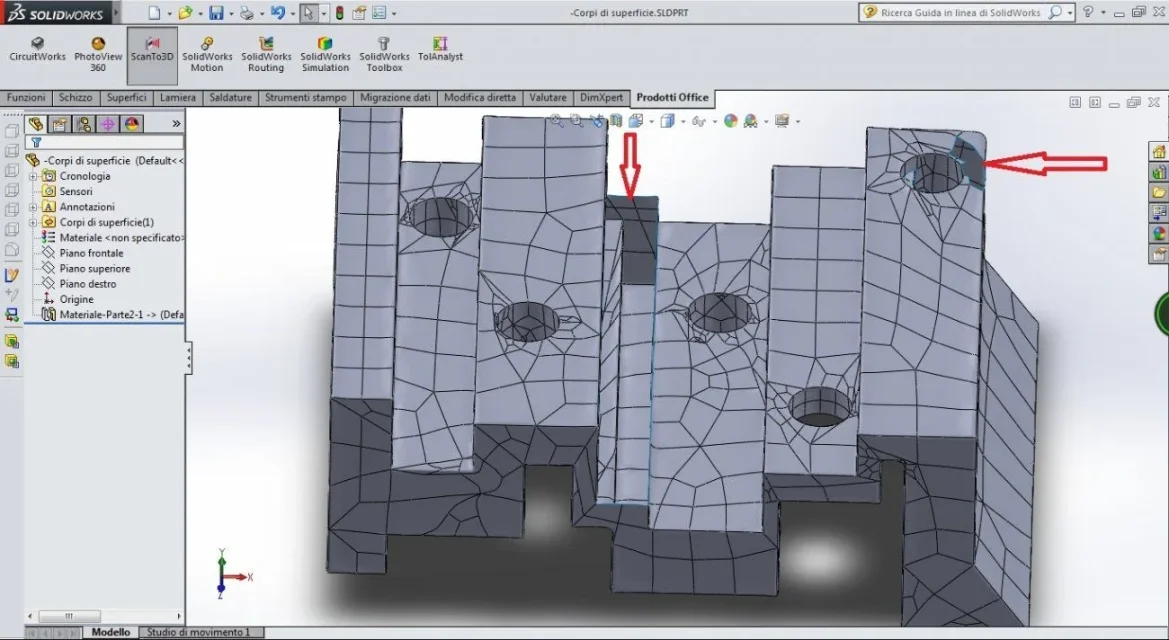Expand the Cronologia tree node
This screenshot has width=1169, height=640.
pos(33,176)
